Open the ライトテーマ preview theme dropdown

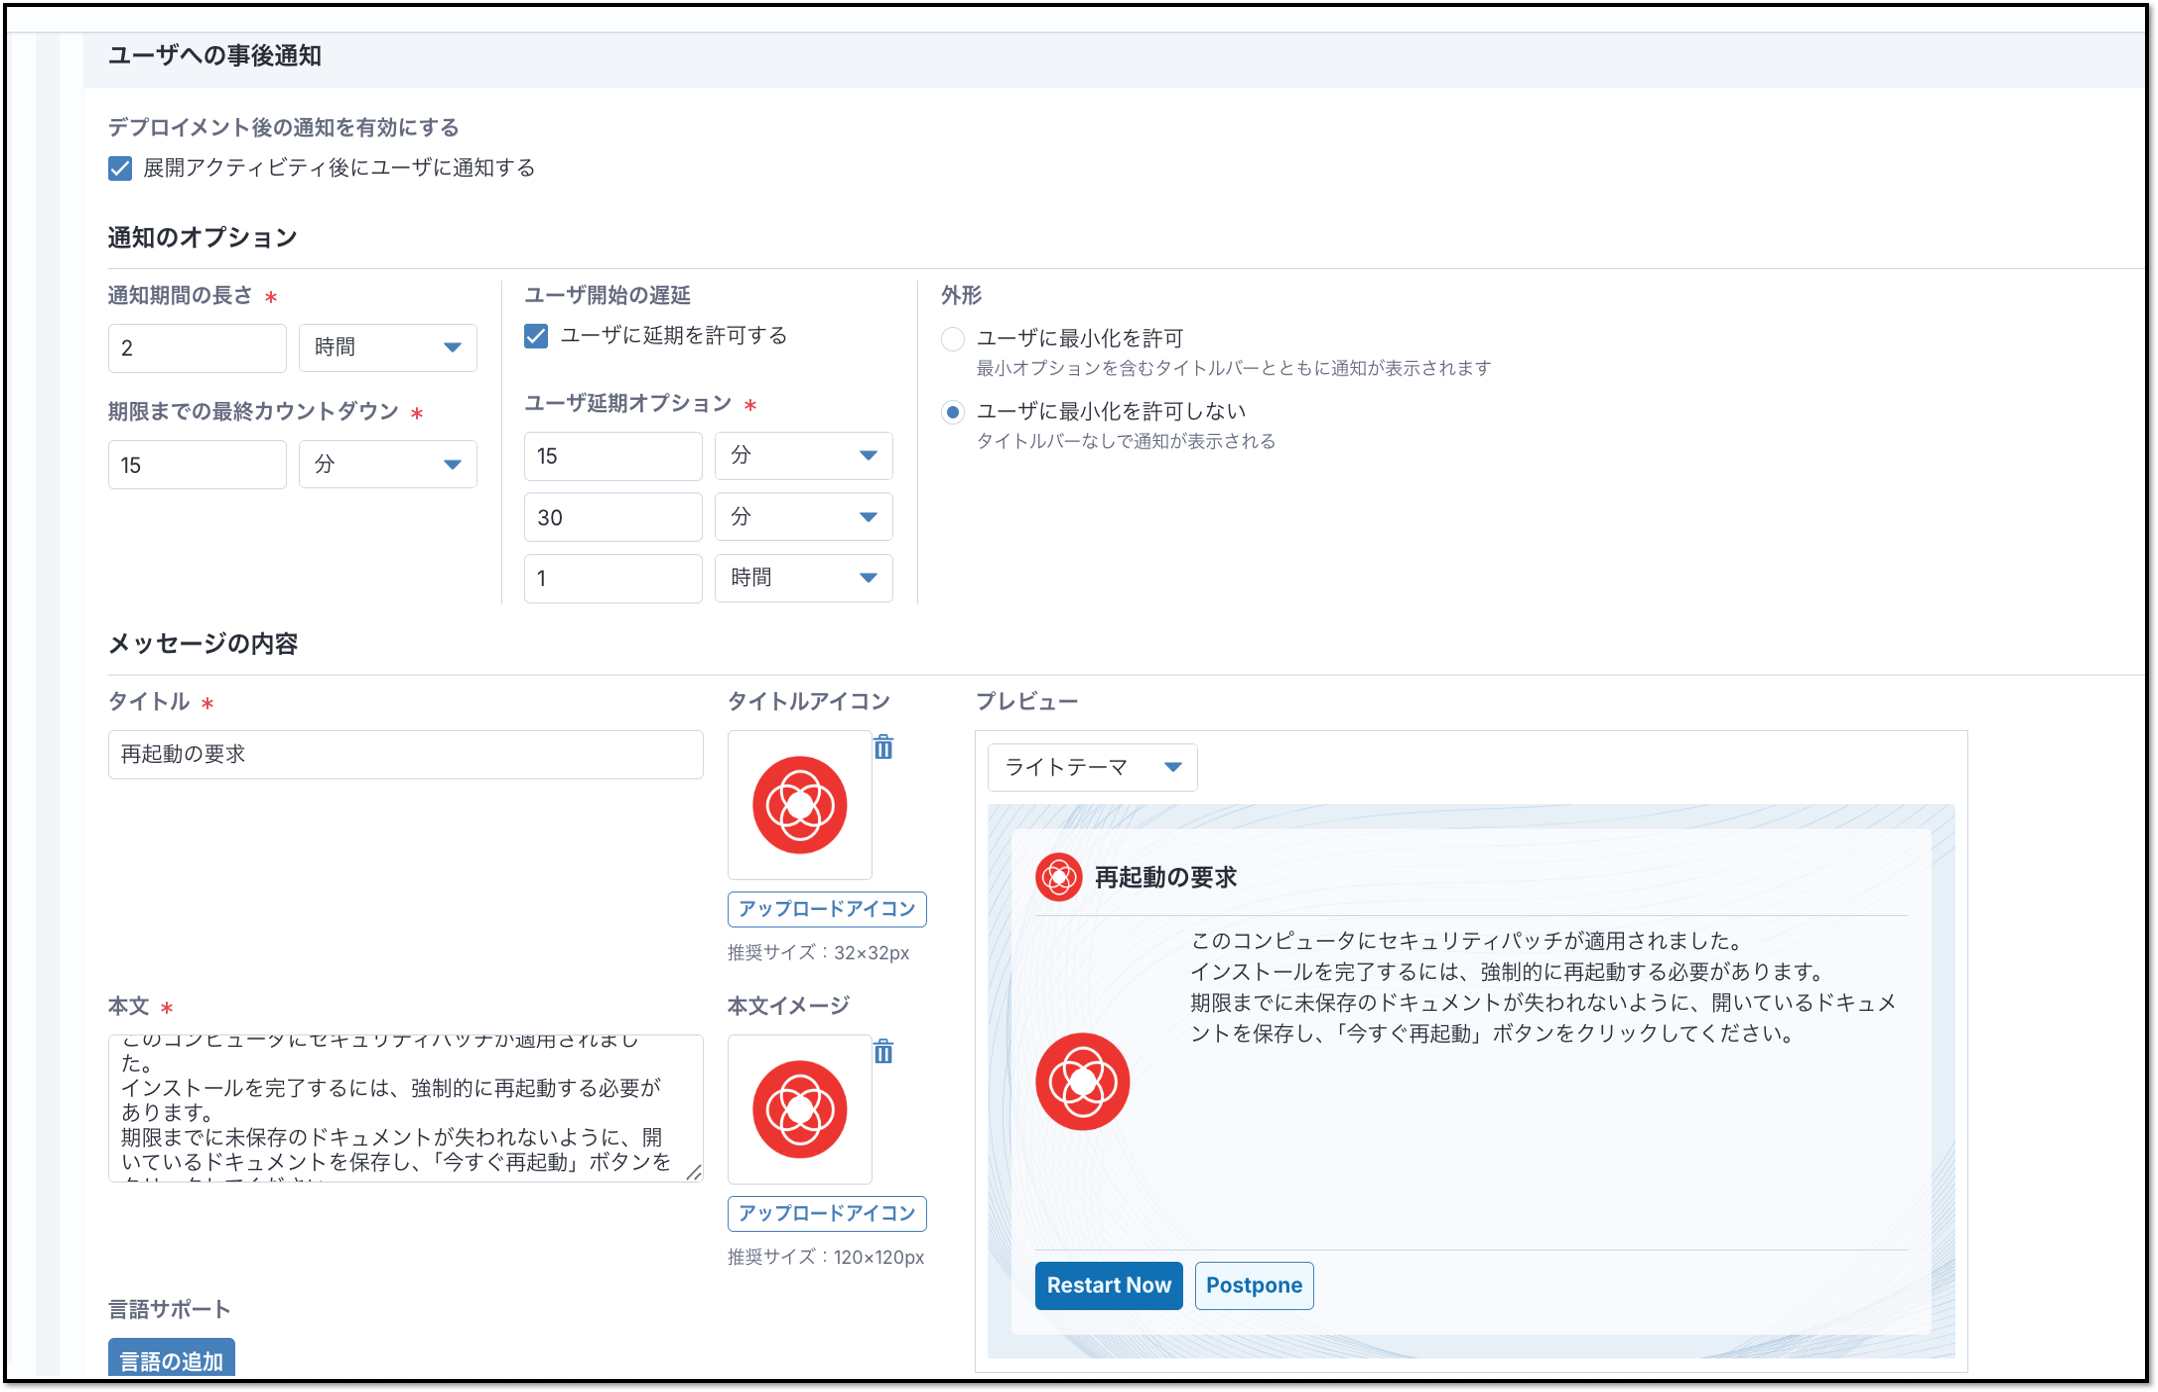pyautogui.click(x=1092, y=767)
